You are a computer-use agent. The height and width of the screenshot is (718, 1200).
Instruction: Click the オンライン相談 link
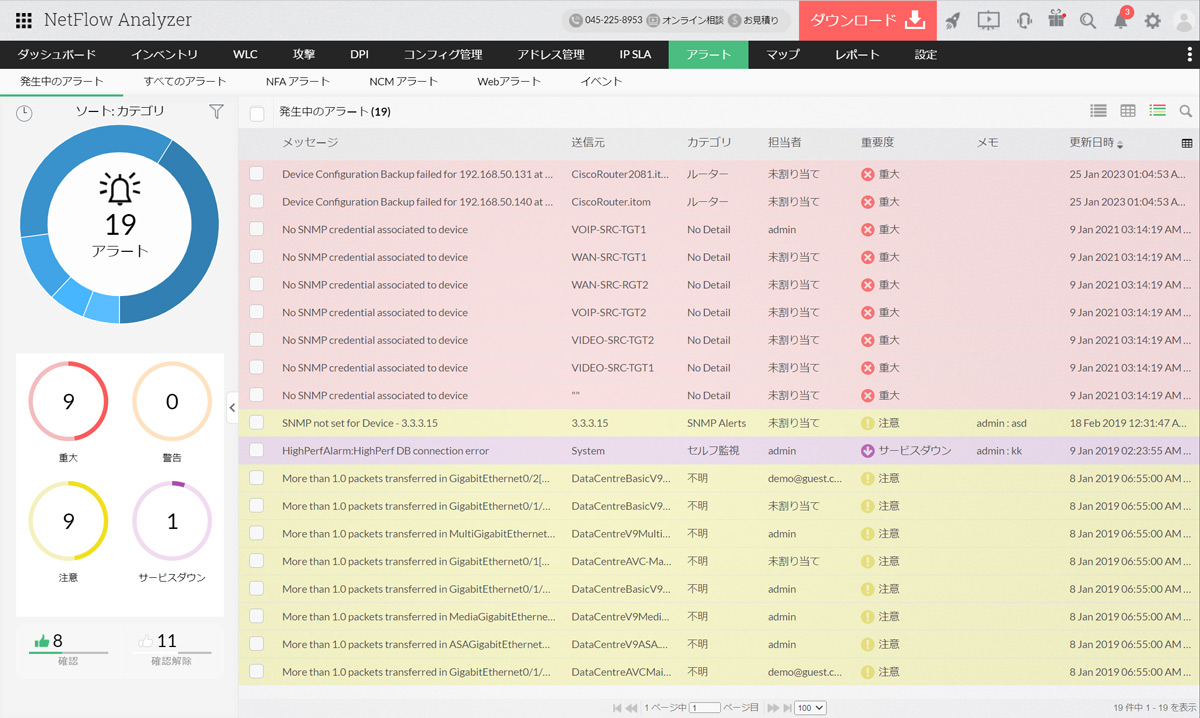click(x=685, y=21)
